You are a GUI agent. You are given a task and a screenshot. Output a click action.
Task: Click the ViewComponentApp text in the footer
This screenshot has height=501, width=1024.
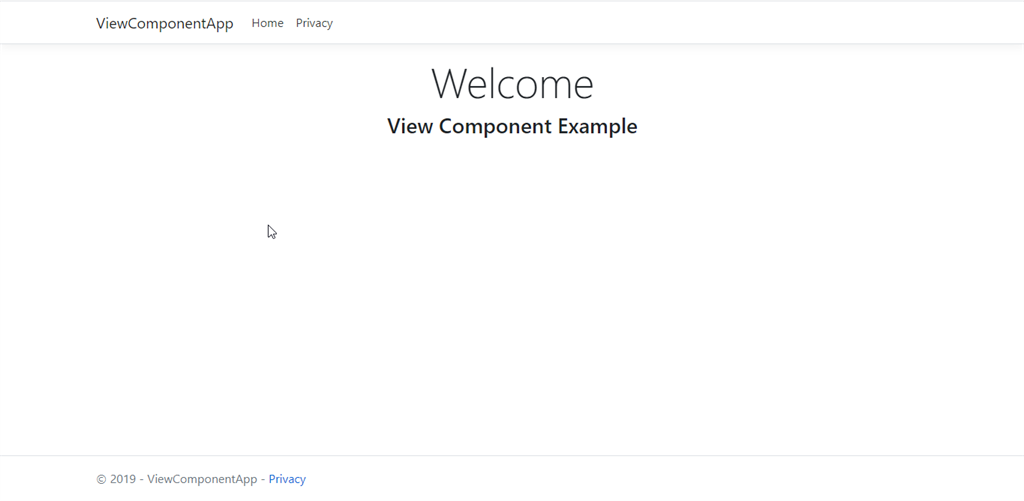click(202, 479)
